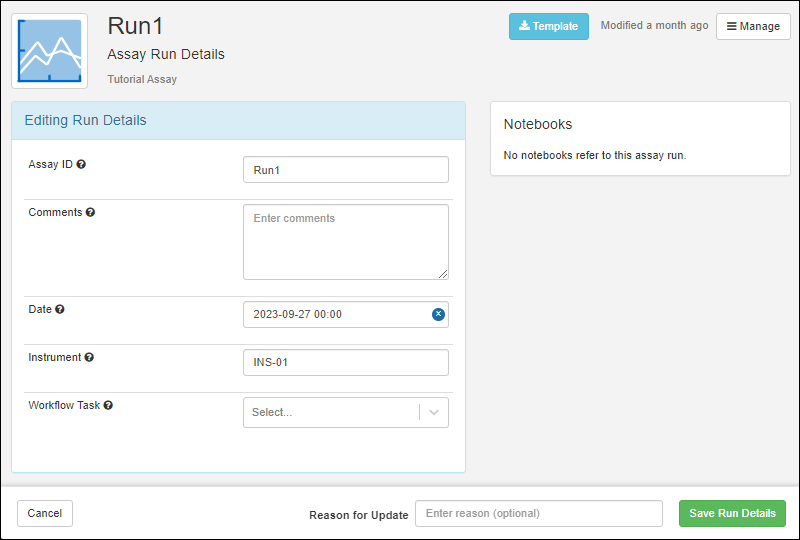Click the assay run chart icon
Image resolution: width=800 pixels, height=540 pixels.
click(49, 50)
